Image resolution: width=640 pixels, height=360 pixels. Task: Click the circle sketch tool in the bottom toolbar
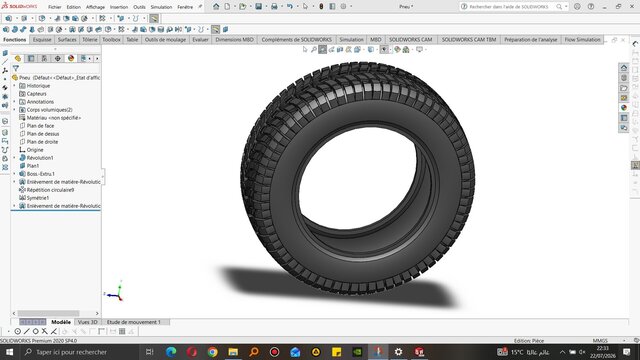pyautogui.click(x=18, y=331)
